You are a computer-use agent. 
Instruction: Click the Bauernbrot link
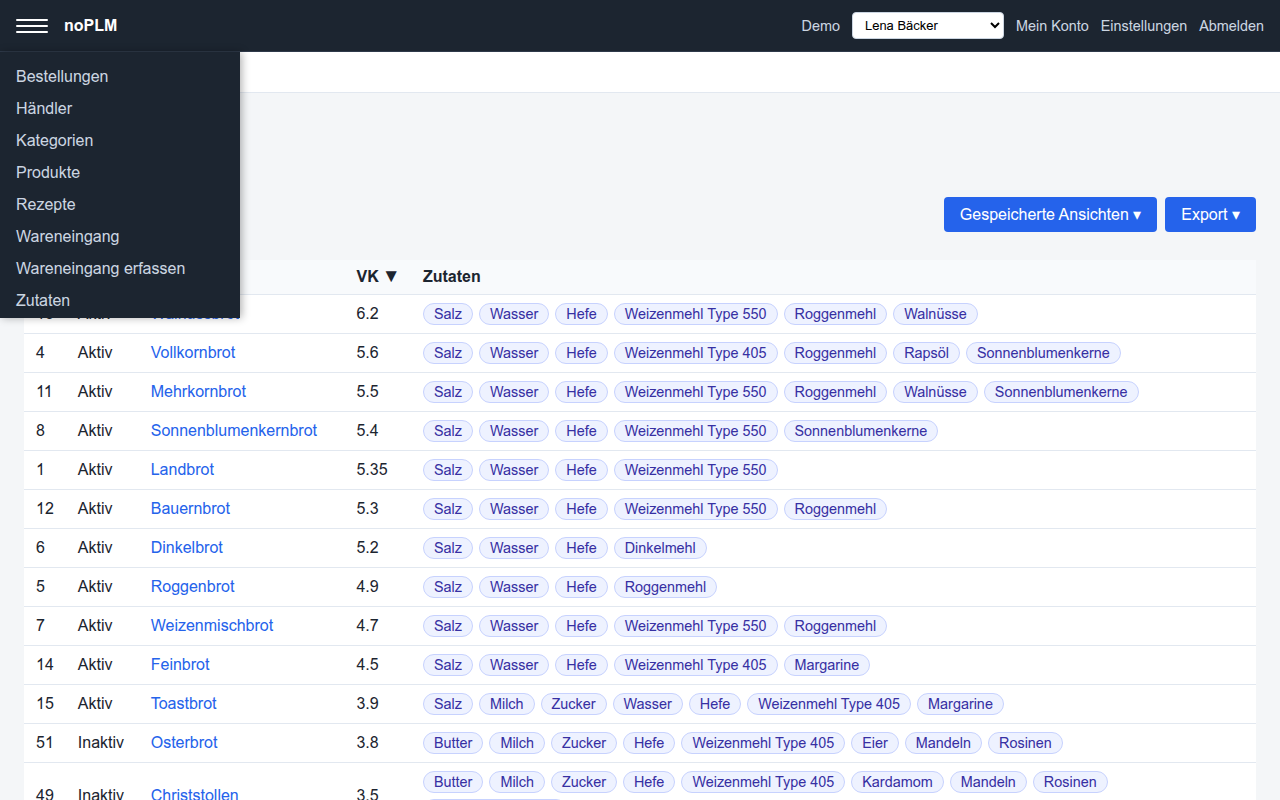pyautogui.click(x=190, y=509)
